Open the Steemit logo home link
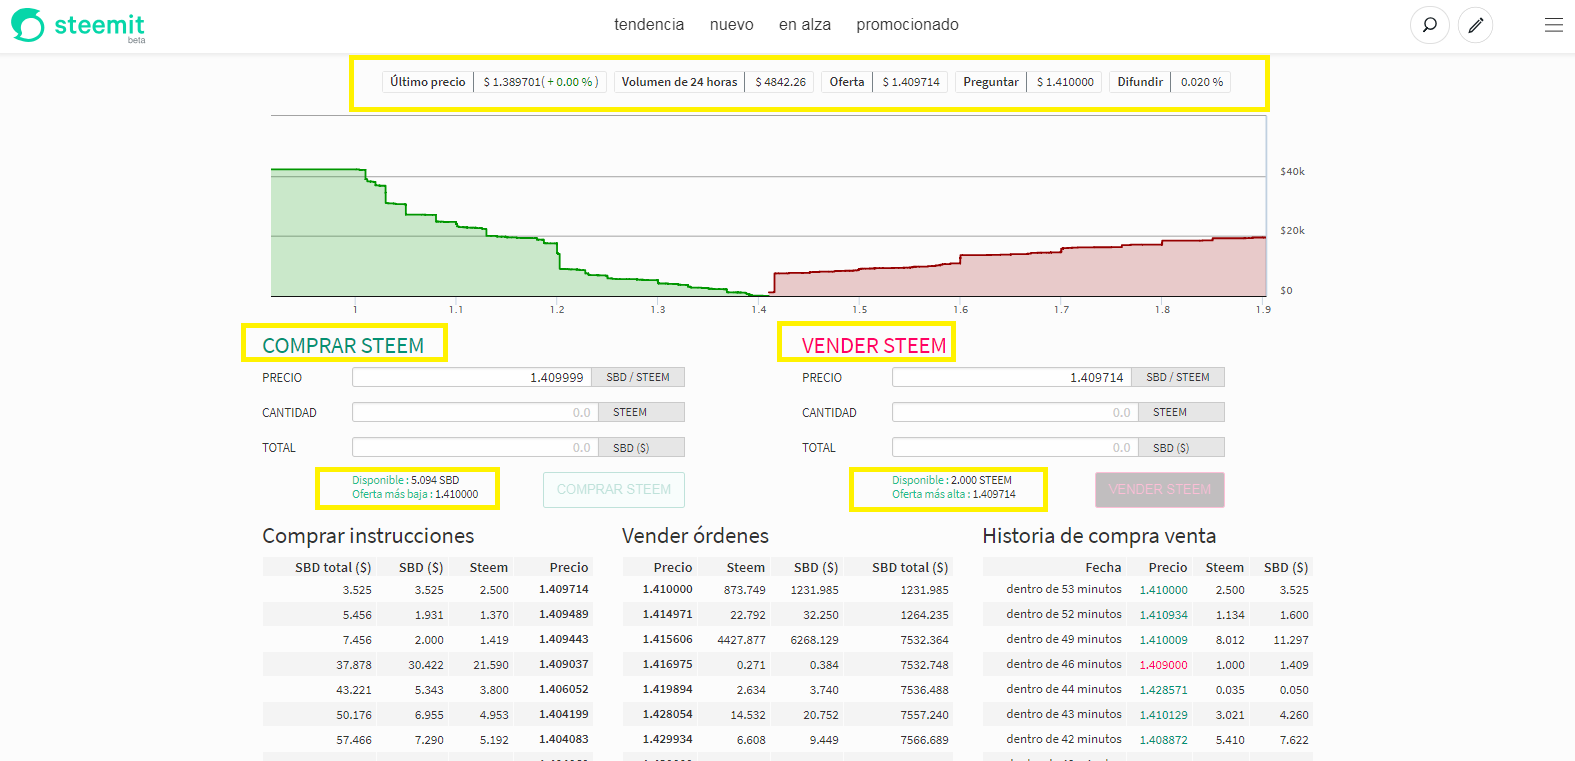Screen dimensions: 1575x761 [x=78, y=25]
